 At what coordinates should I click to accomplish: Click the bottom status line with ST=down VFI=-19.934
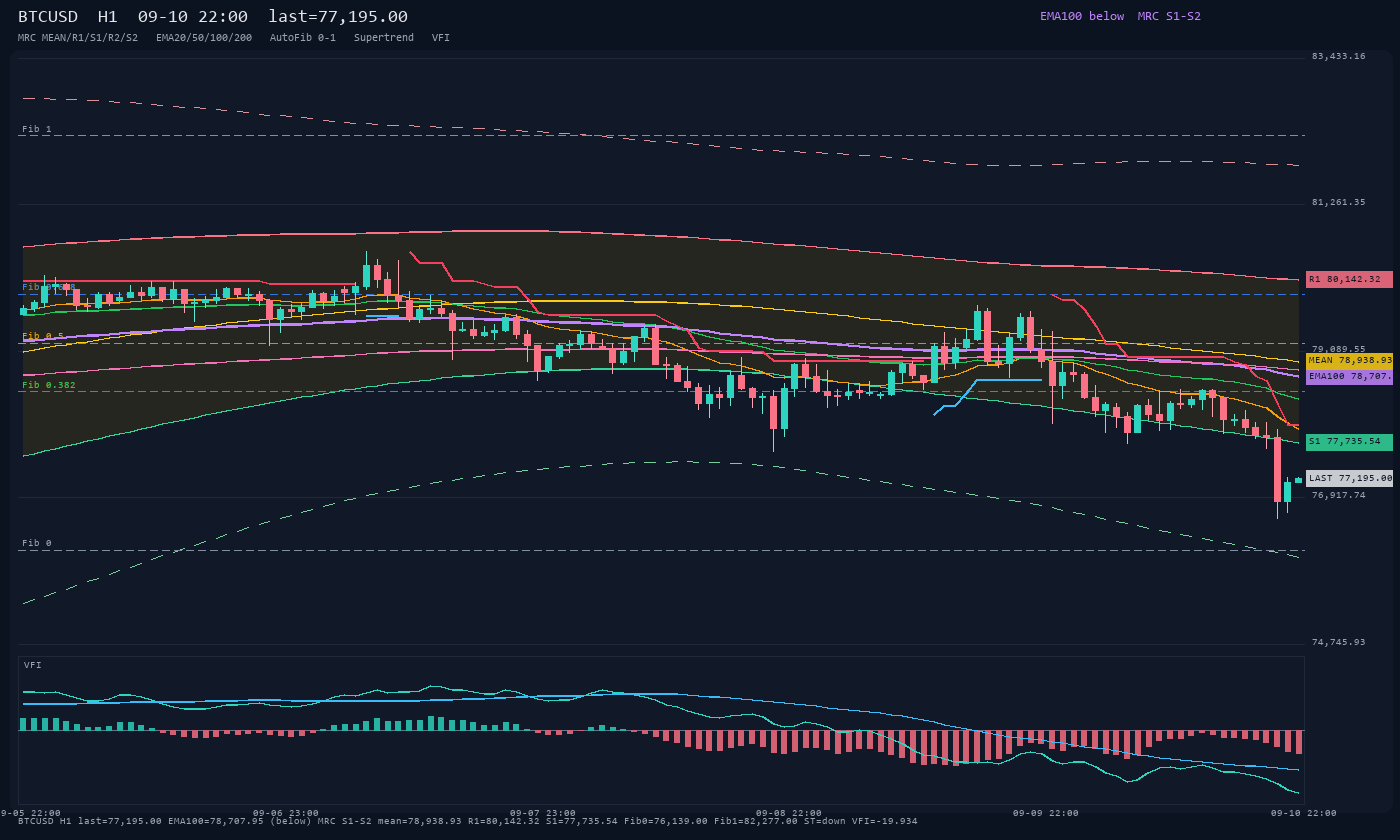coord(468,821)
